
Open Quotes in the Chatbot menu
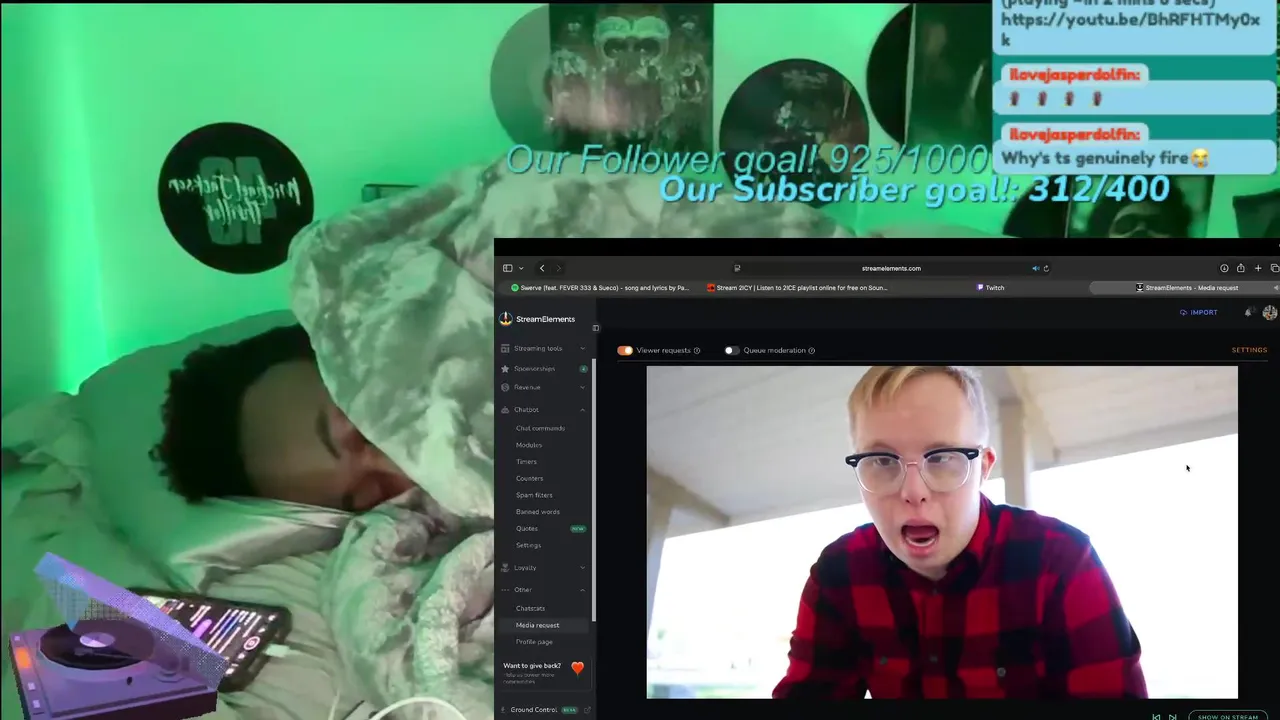point(527,528)
